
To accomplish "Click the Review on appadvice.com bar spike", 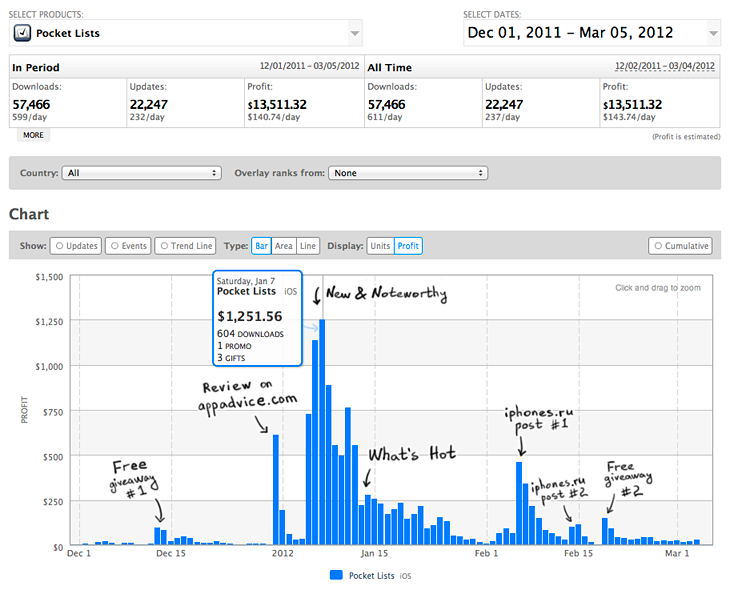I will (x=276, y=490).
